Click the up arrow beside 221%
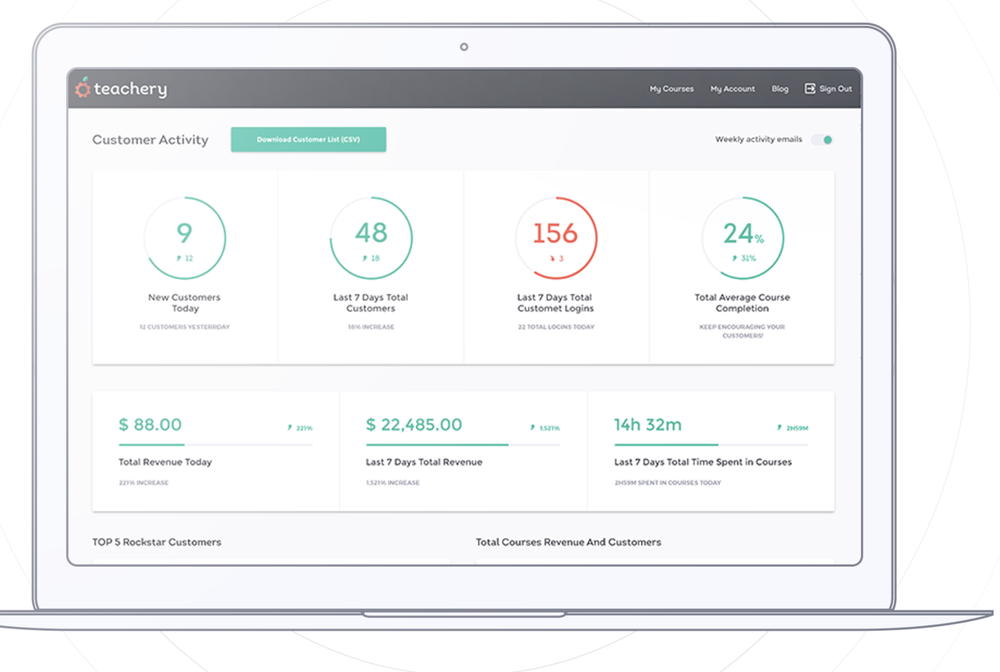The height and width of the screenshot is (672, 1000). [290, 427]
